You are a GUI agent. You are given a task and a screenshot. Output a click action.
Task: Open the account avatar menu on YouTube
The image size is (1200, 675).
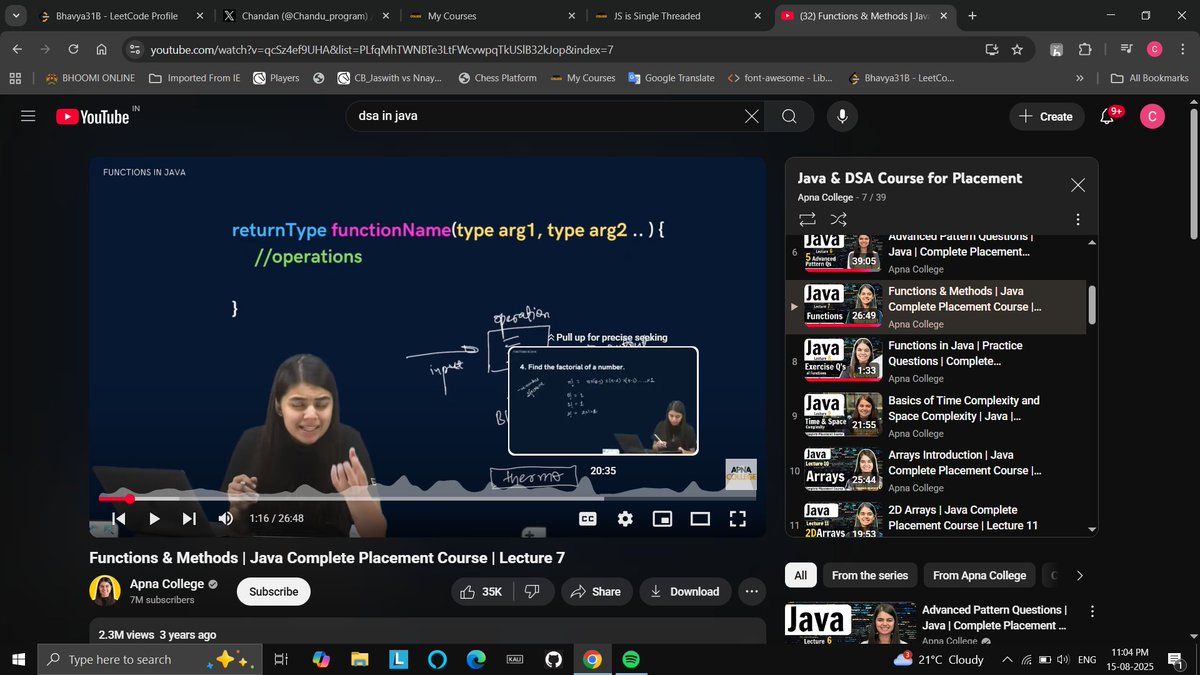click(1152, 116)
